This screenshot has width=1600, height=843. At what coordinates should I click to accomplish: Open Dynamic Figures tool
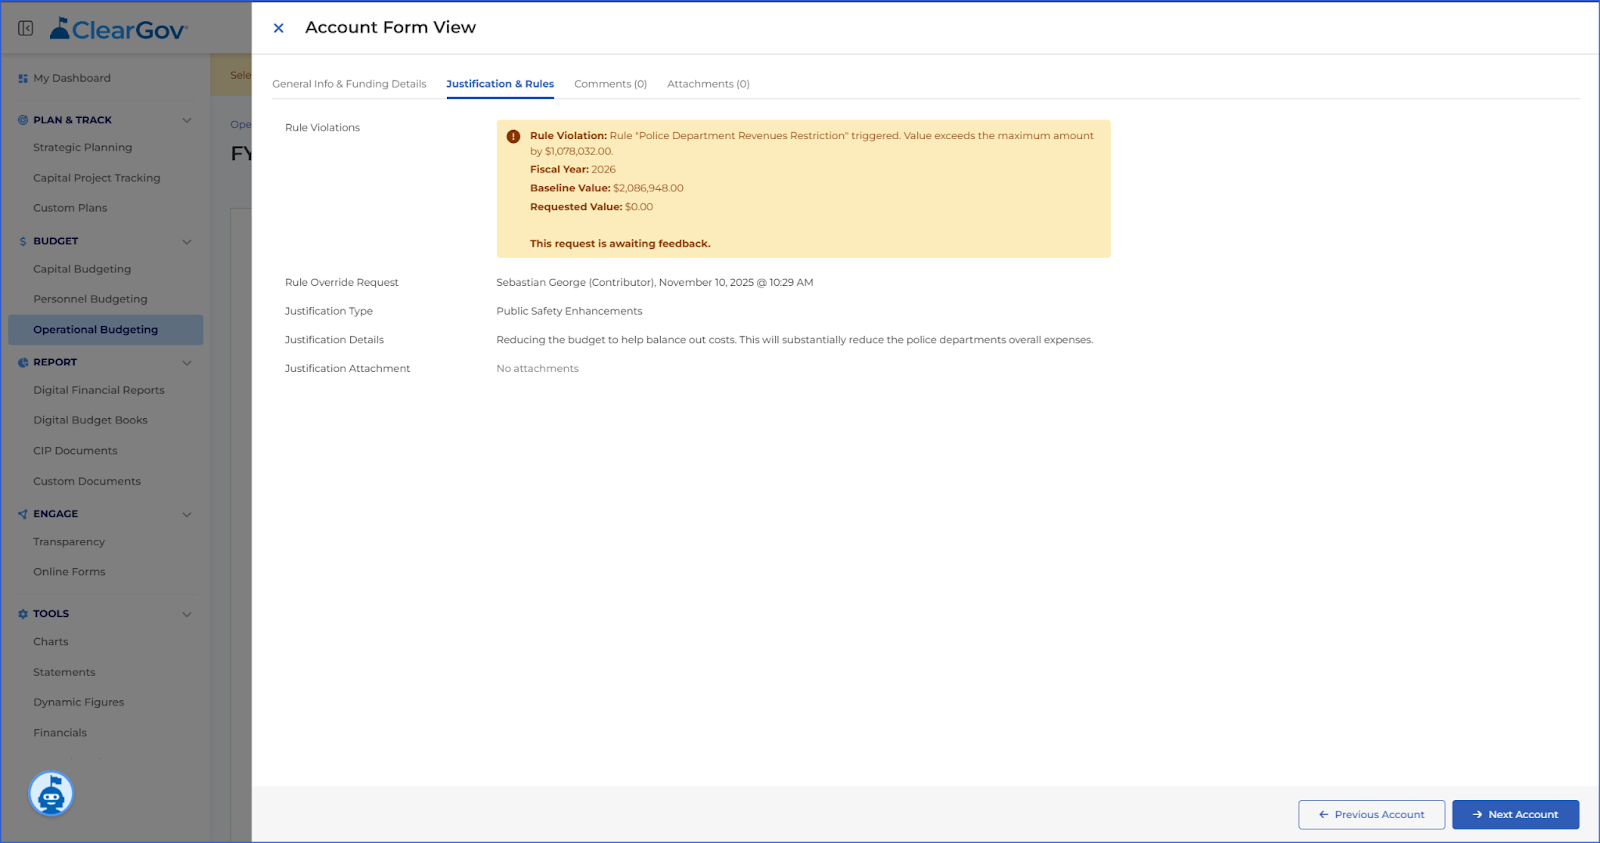coord(79,702)
